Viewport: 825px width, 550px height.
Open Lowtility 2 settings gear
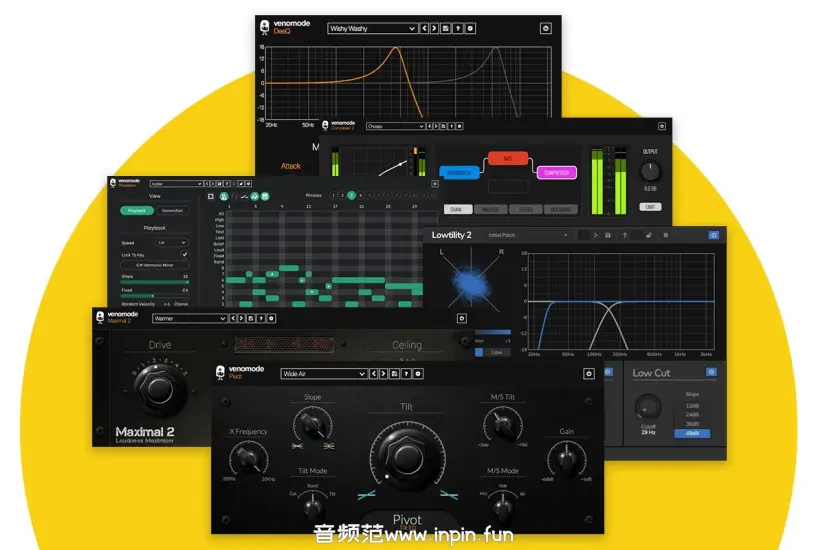[666, 235]
